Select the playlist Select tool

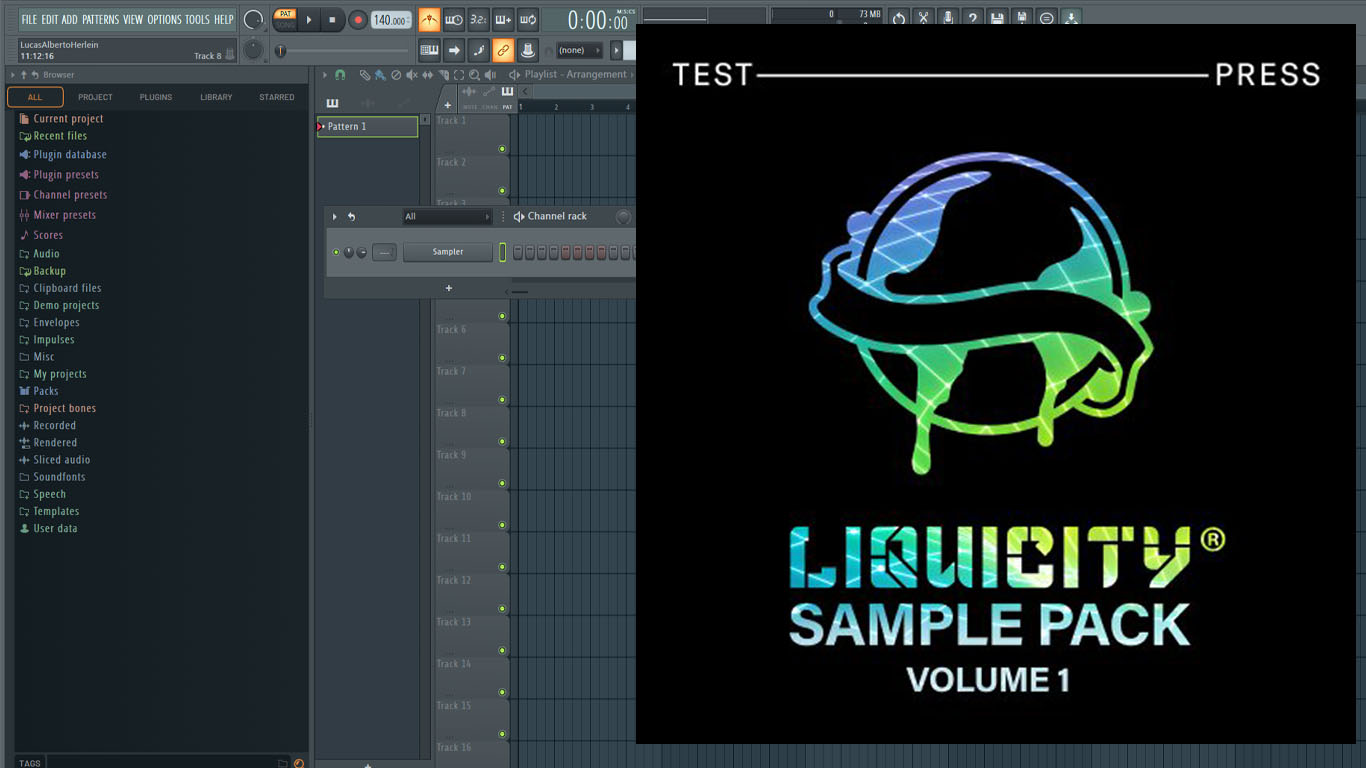[x=459, y=75]
